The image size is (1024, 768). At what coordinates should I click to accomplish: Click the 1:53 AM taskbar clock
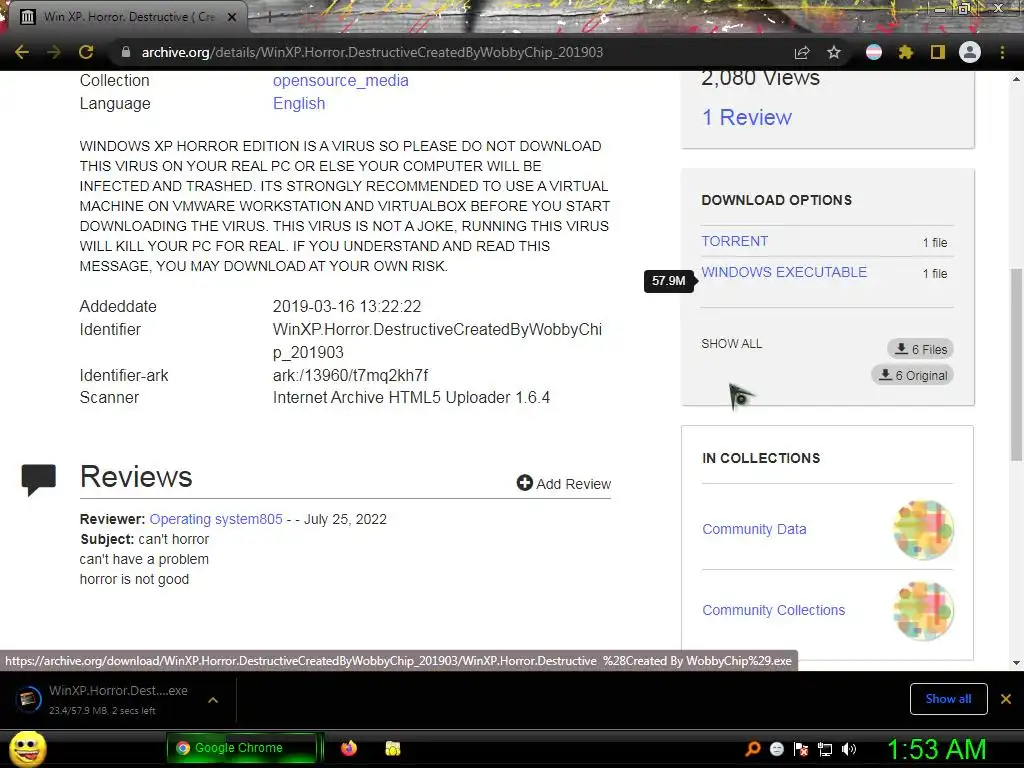(936, 749)
